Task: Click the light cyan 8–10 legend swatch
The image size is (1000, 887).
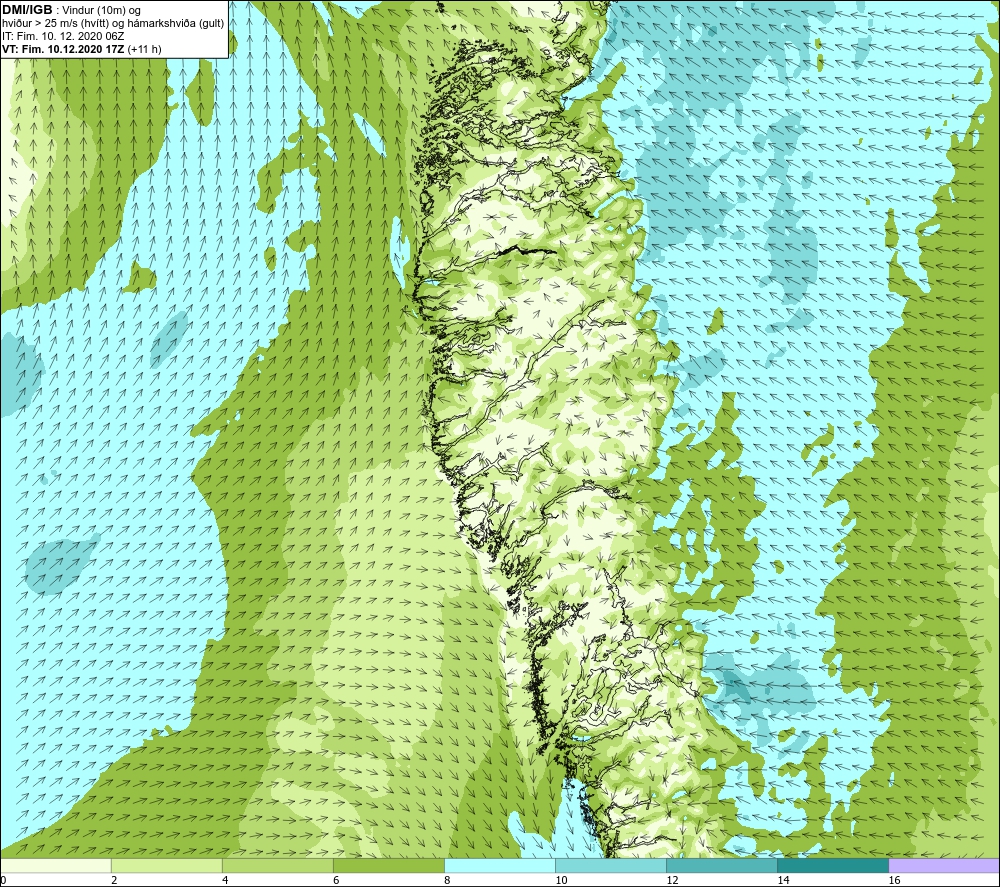Action: 500,865
